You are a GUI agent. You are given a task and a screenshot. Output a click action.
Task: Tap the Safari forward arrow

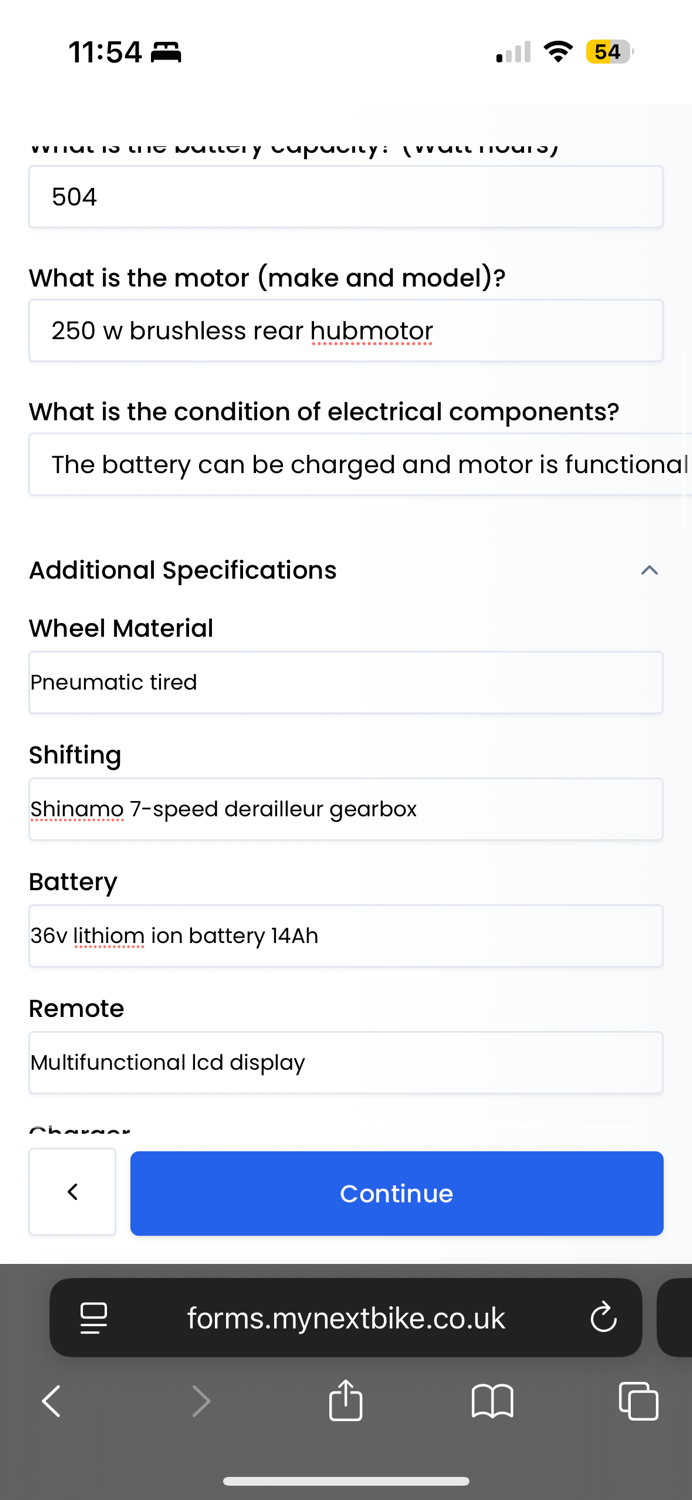(201, 1401)
